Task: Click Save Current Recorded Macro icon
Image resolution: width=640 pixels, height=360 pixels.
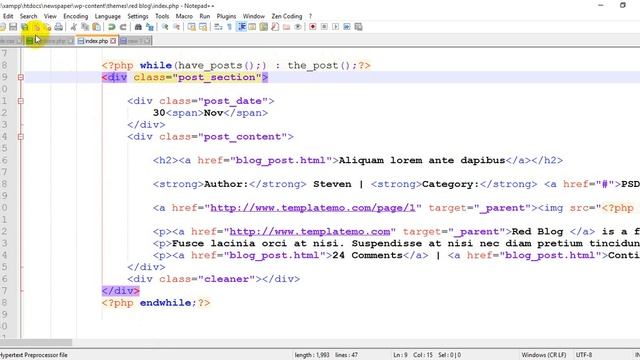Action: click(x=358, y=27)
